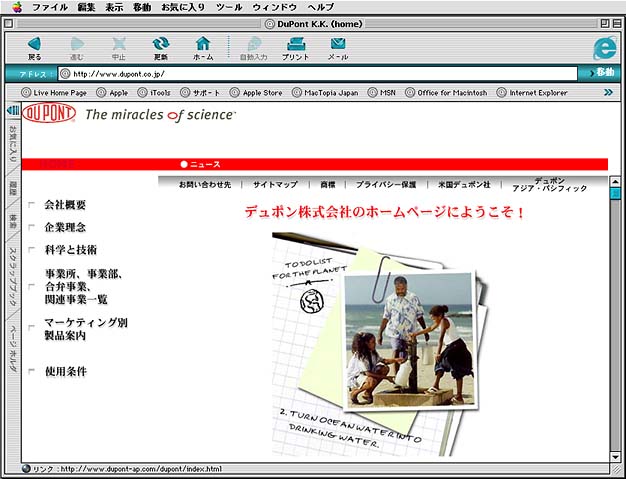Click the scrollbar up arrow
Screen dimensions: 626x479
point(615,182)
